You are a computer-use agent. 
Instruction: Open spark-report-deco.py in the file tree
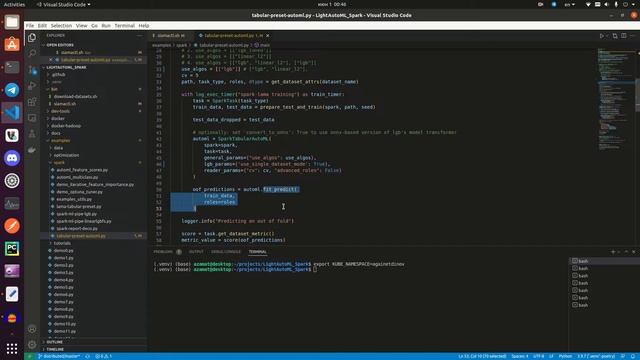(77, 229)
